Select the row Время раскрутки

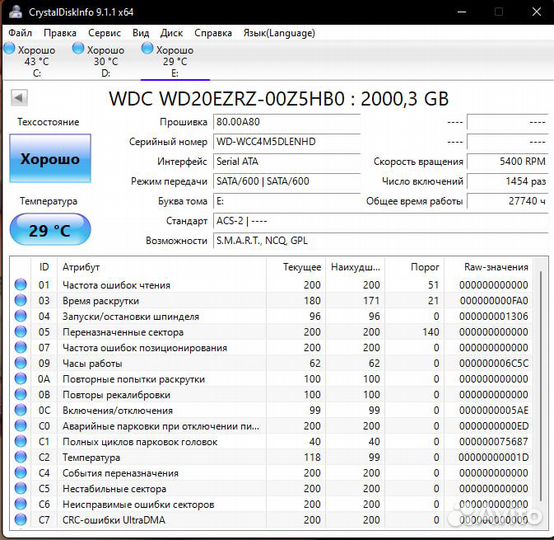271,300
